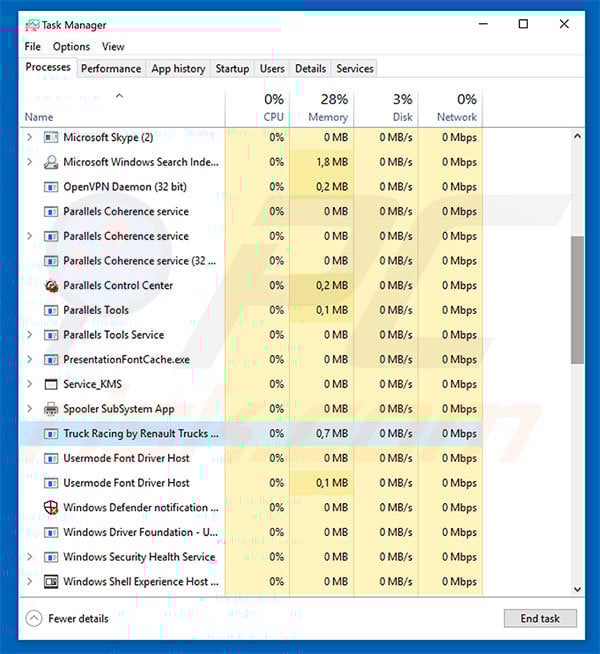
Task: Click the Windows Defender notification shield icon
Action: click(x=51, y=508)
